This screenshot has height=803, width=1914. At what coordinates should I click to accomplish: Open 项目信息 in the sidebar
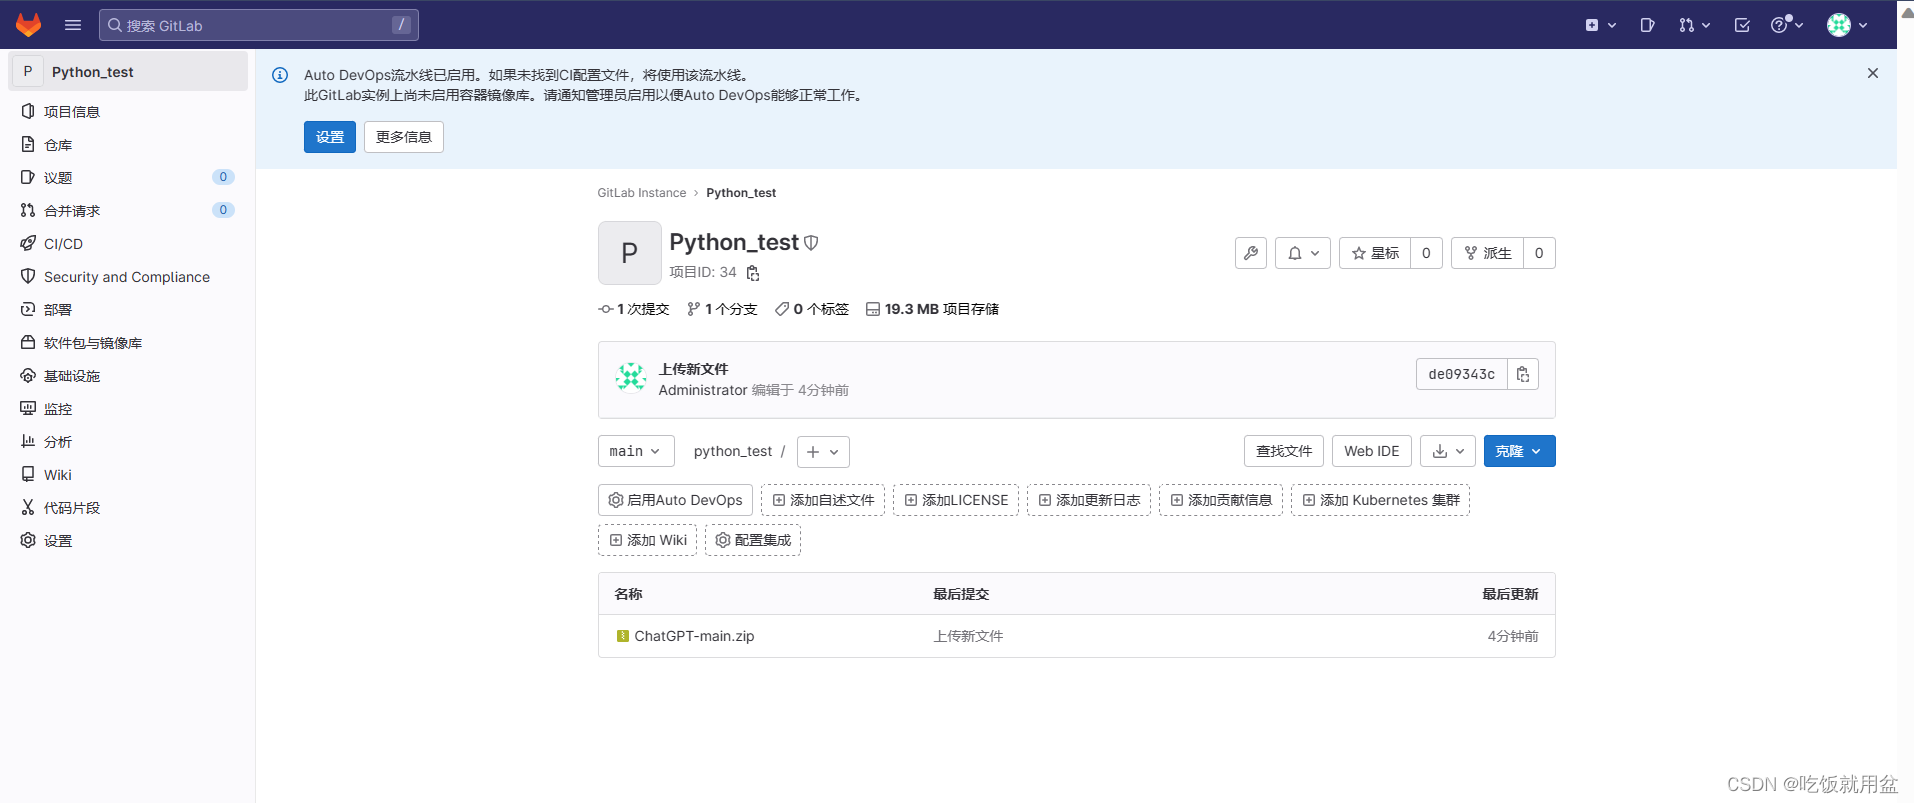(128, 111)
